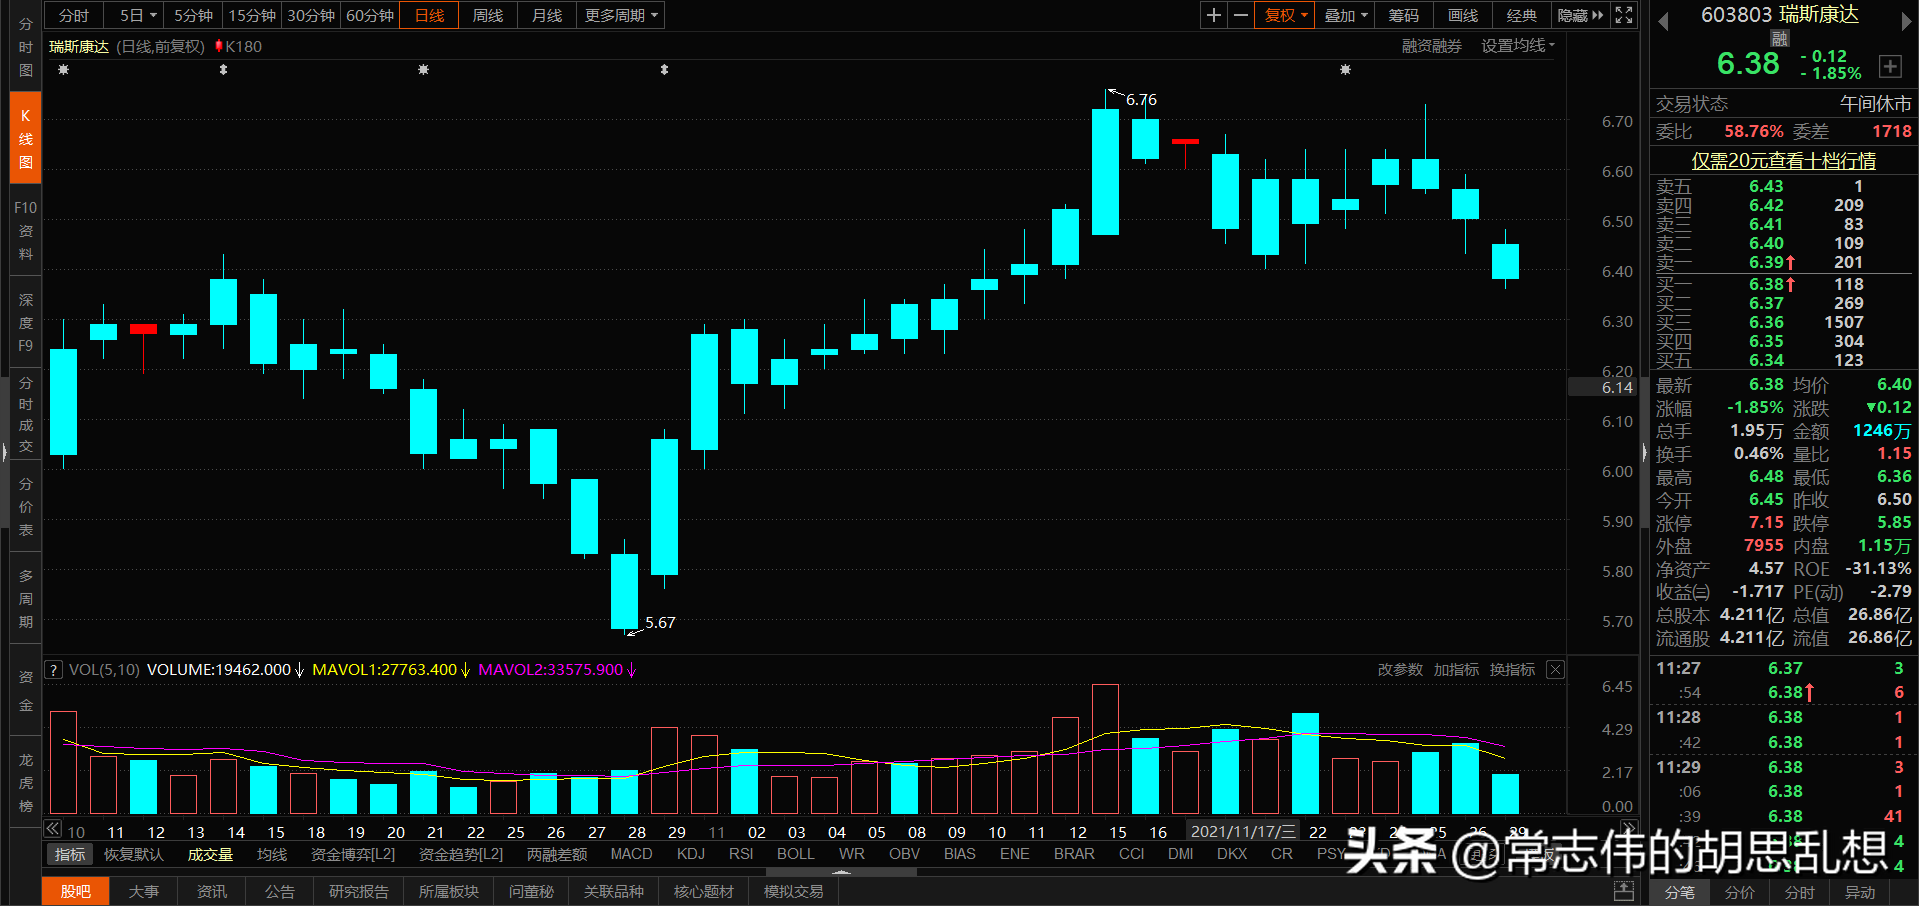Switch to 经典 classic display mode
1919x906 pixels.
[1521, 15]
